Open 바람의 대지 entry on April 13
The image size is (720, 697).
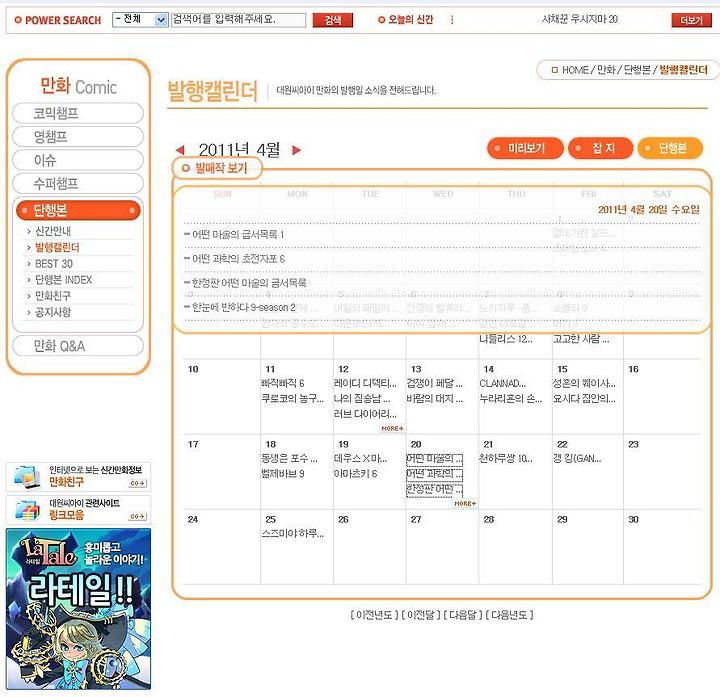pos(435,398)
